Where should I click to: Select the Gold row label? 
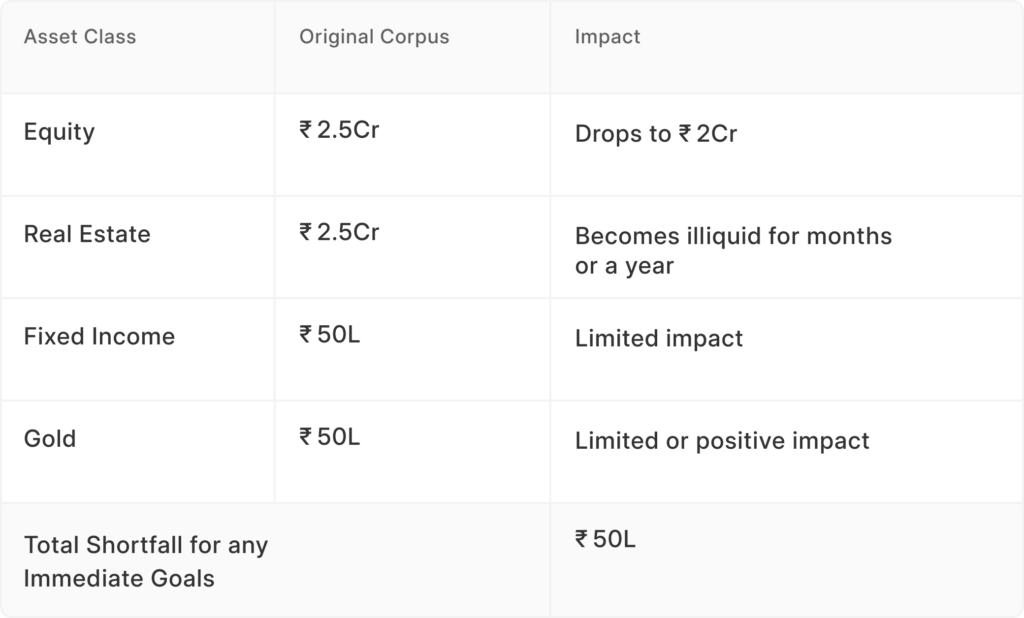pos(50,438)
